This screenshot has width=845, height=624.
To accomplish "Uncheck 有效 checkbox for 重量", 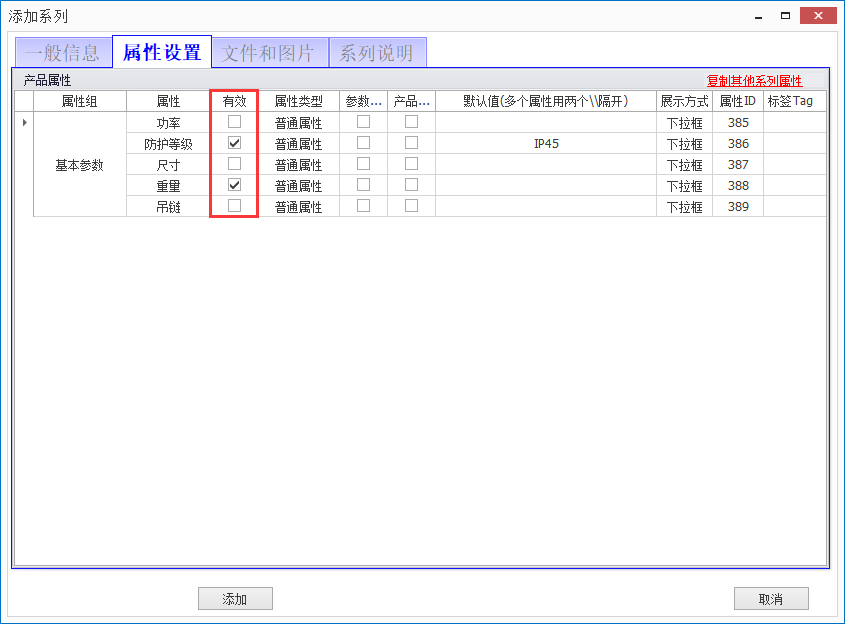I will [234, 185].
